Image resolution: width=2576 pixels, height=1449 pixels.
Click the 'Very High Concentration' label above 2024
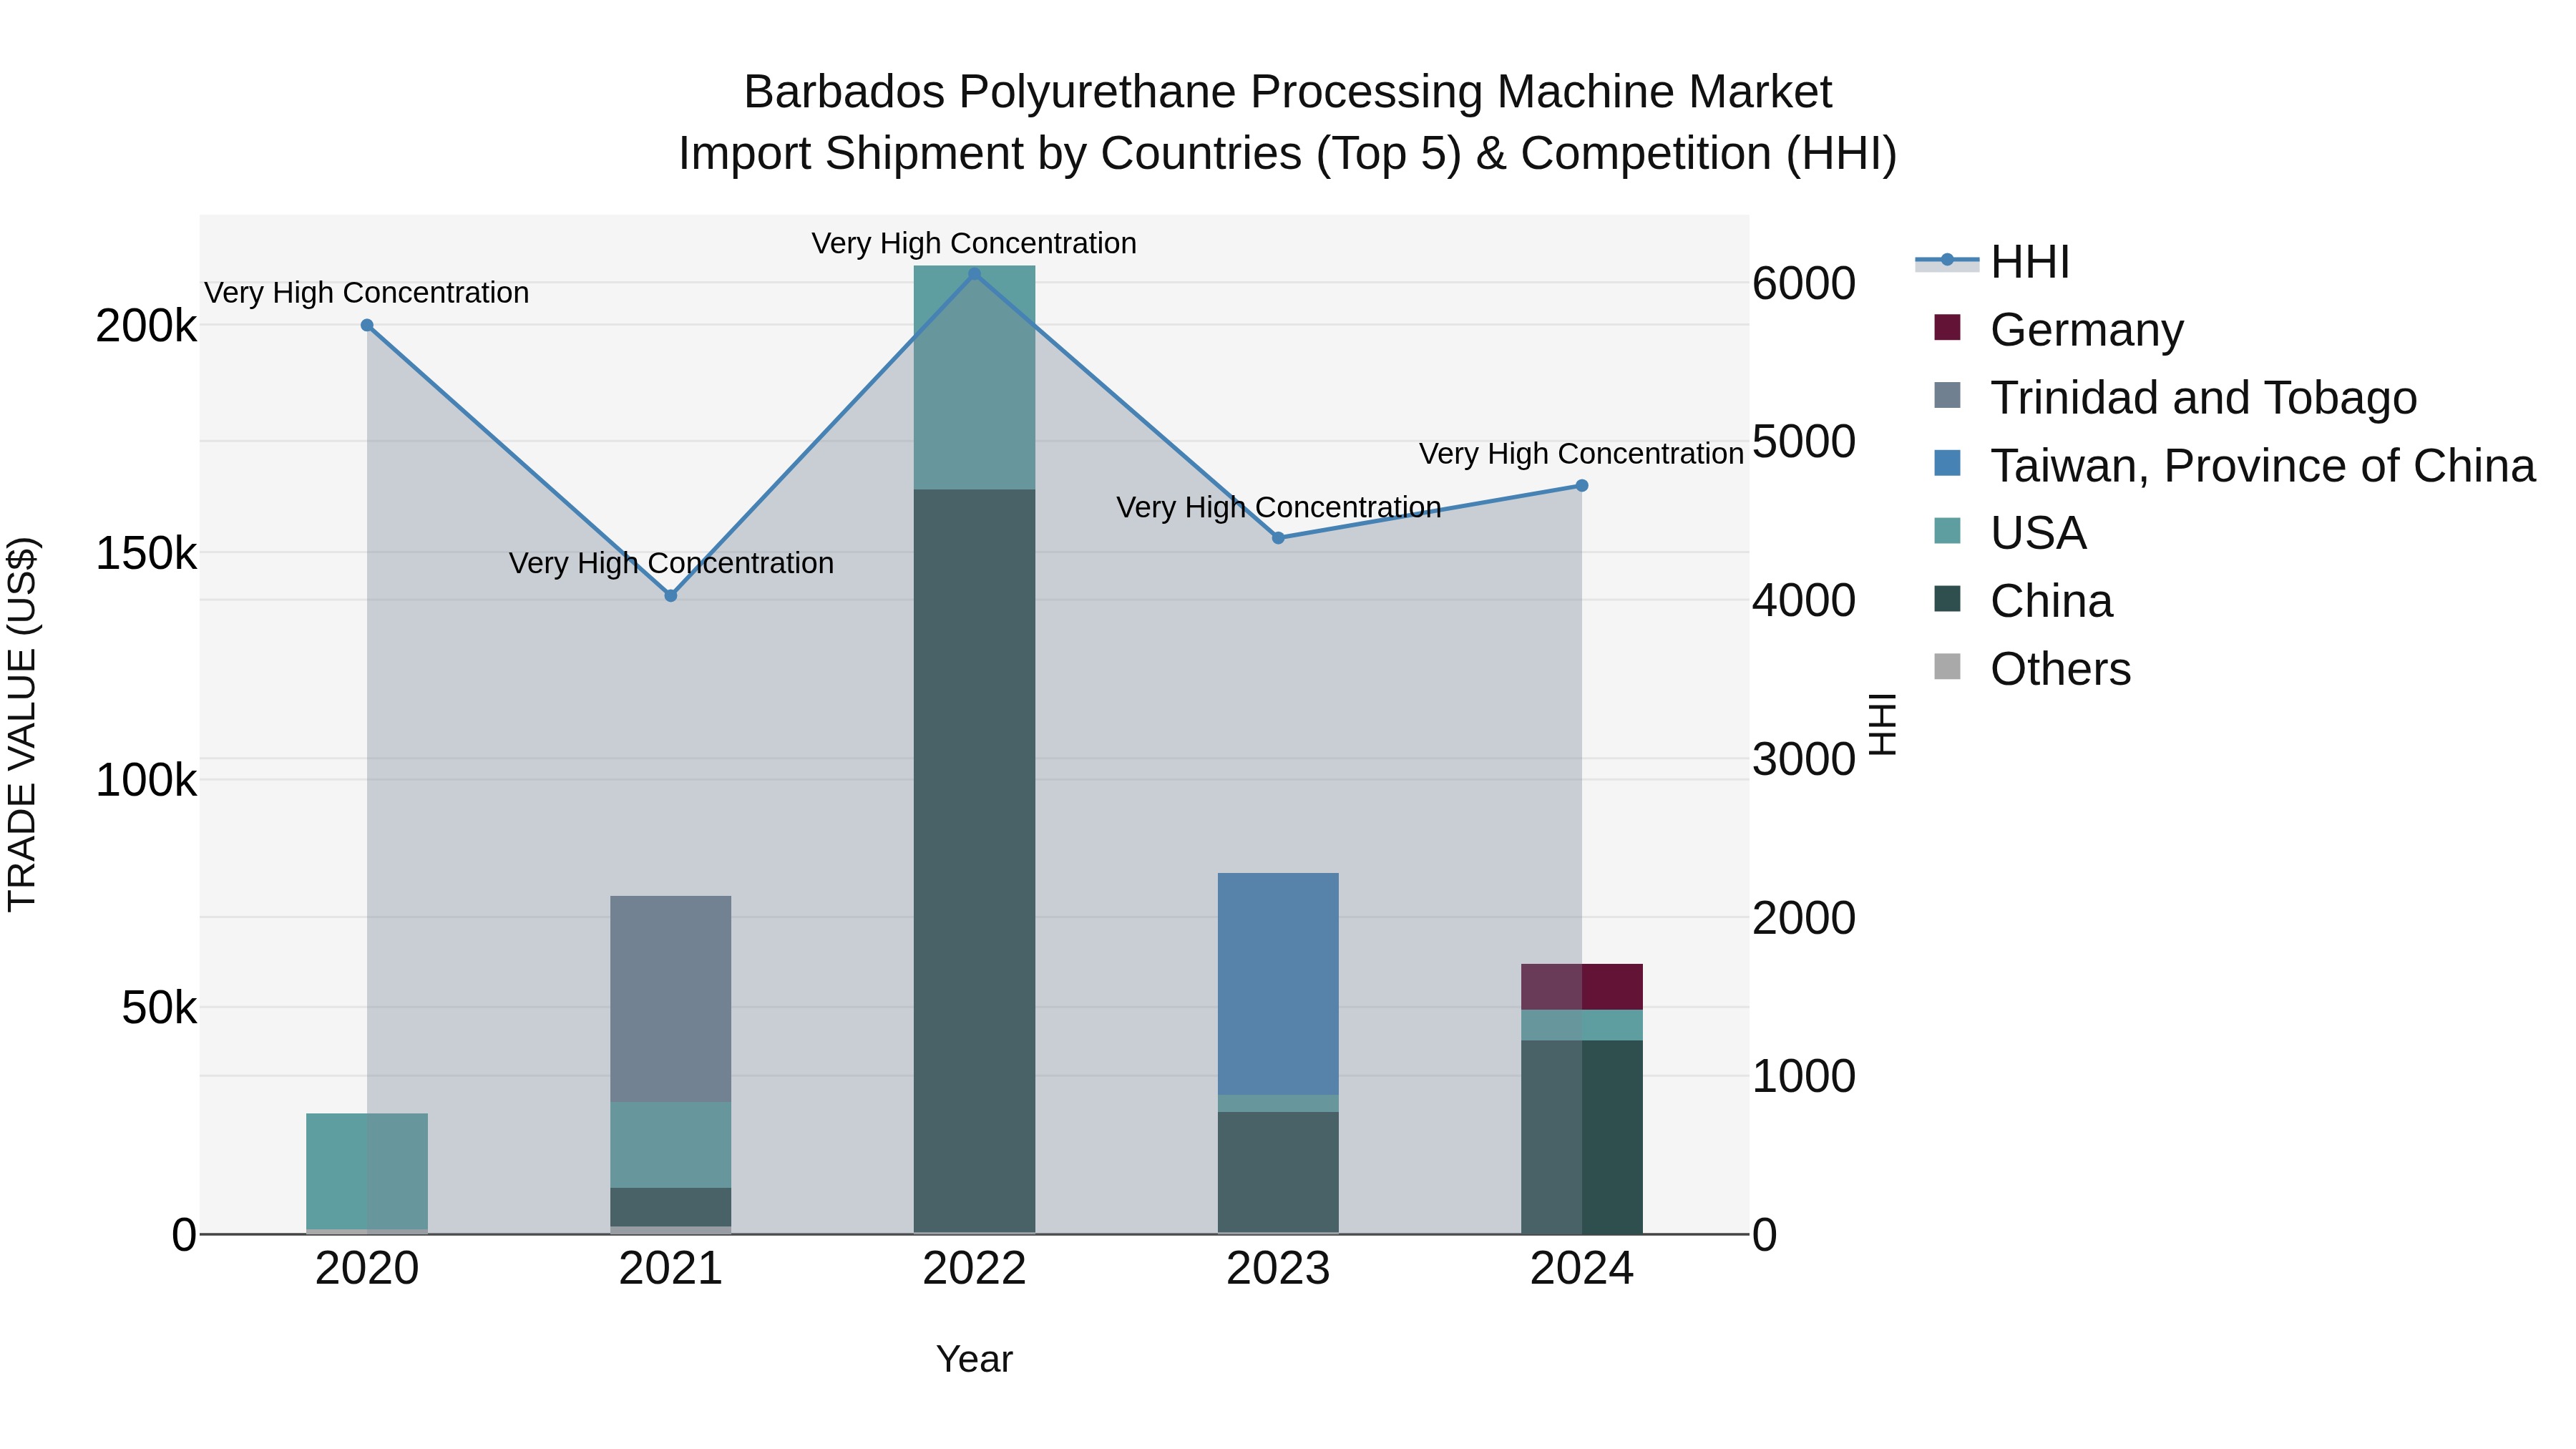point(1582,454)
